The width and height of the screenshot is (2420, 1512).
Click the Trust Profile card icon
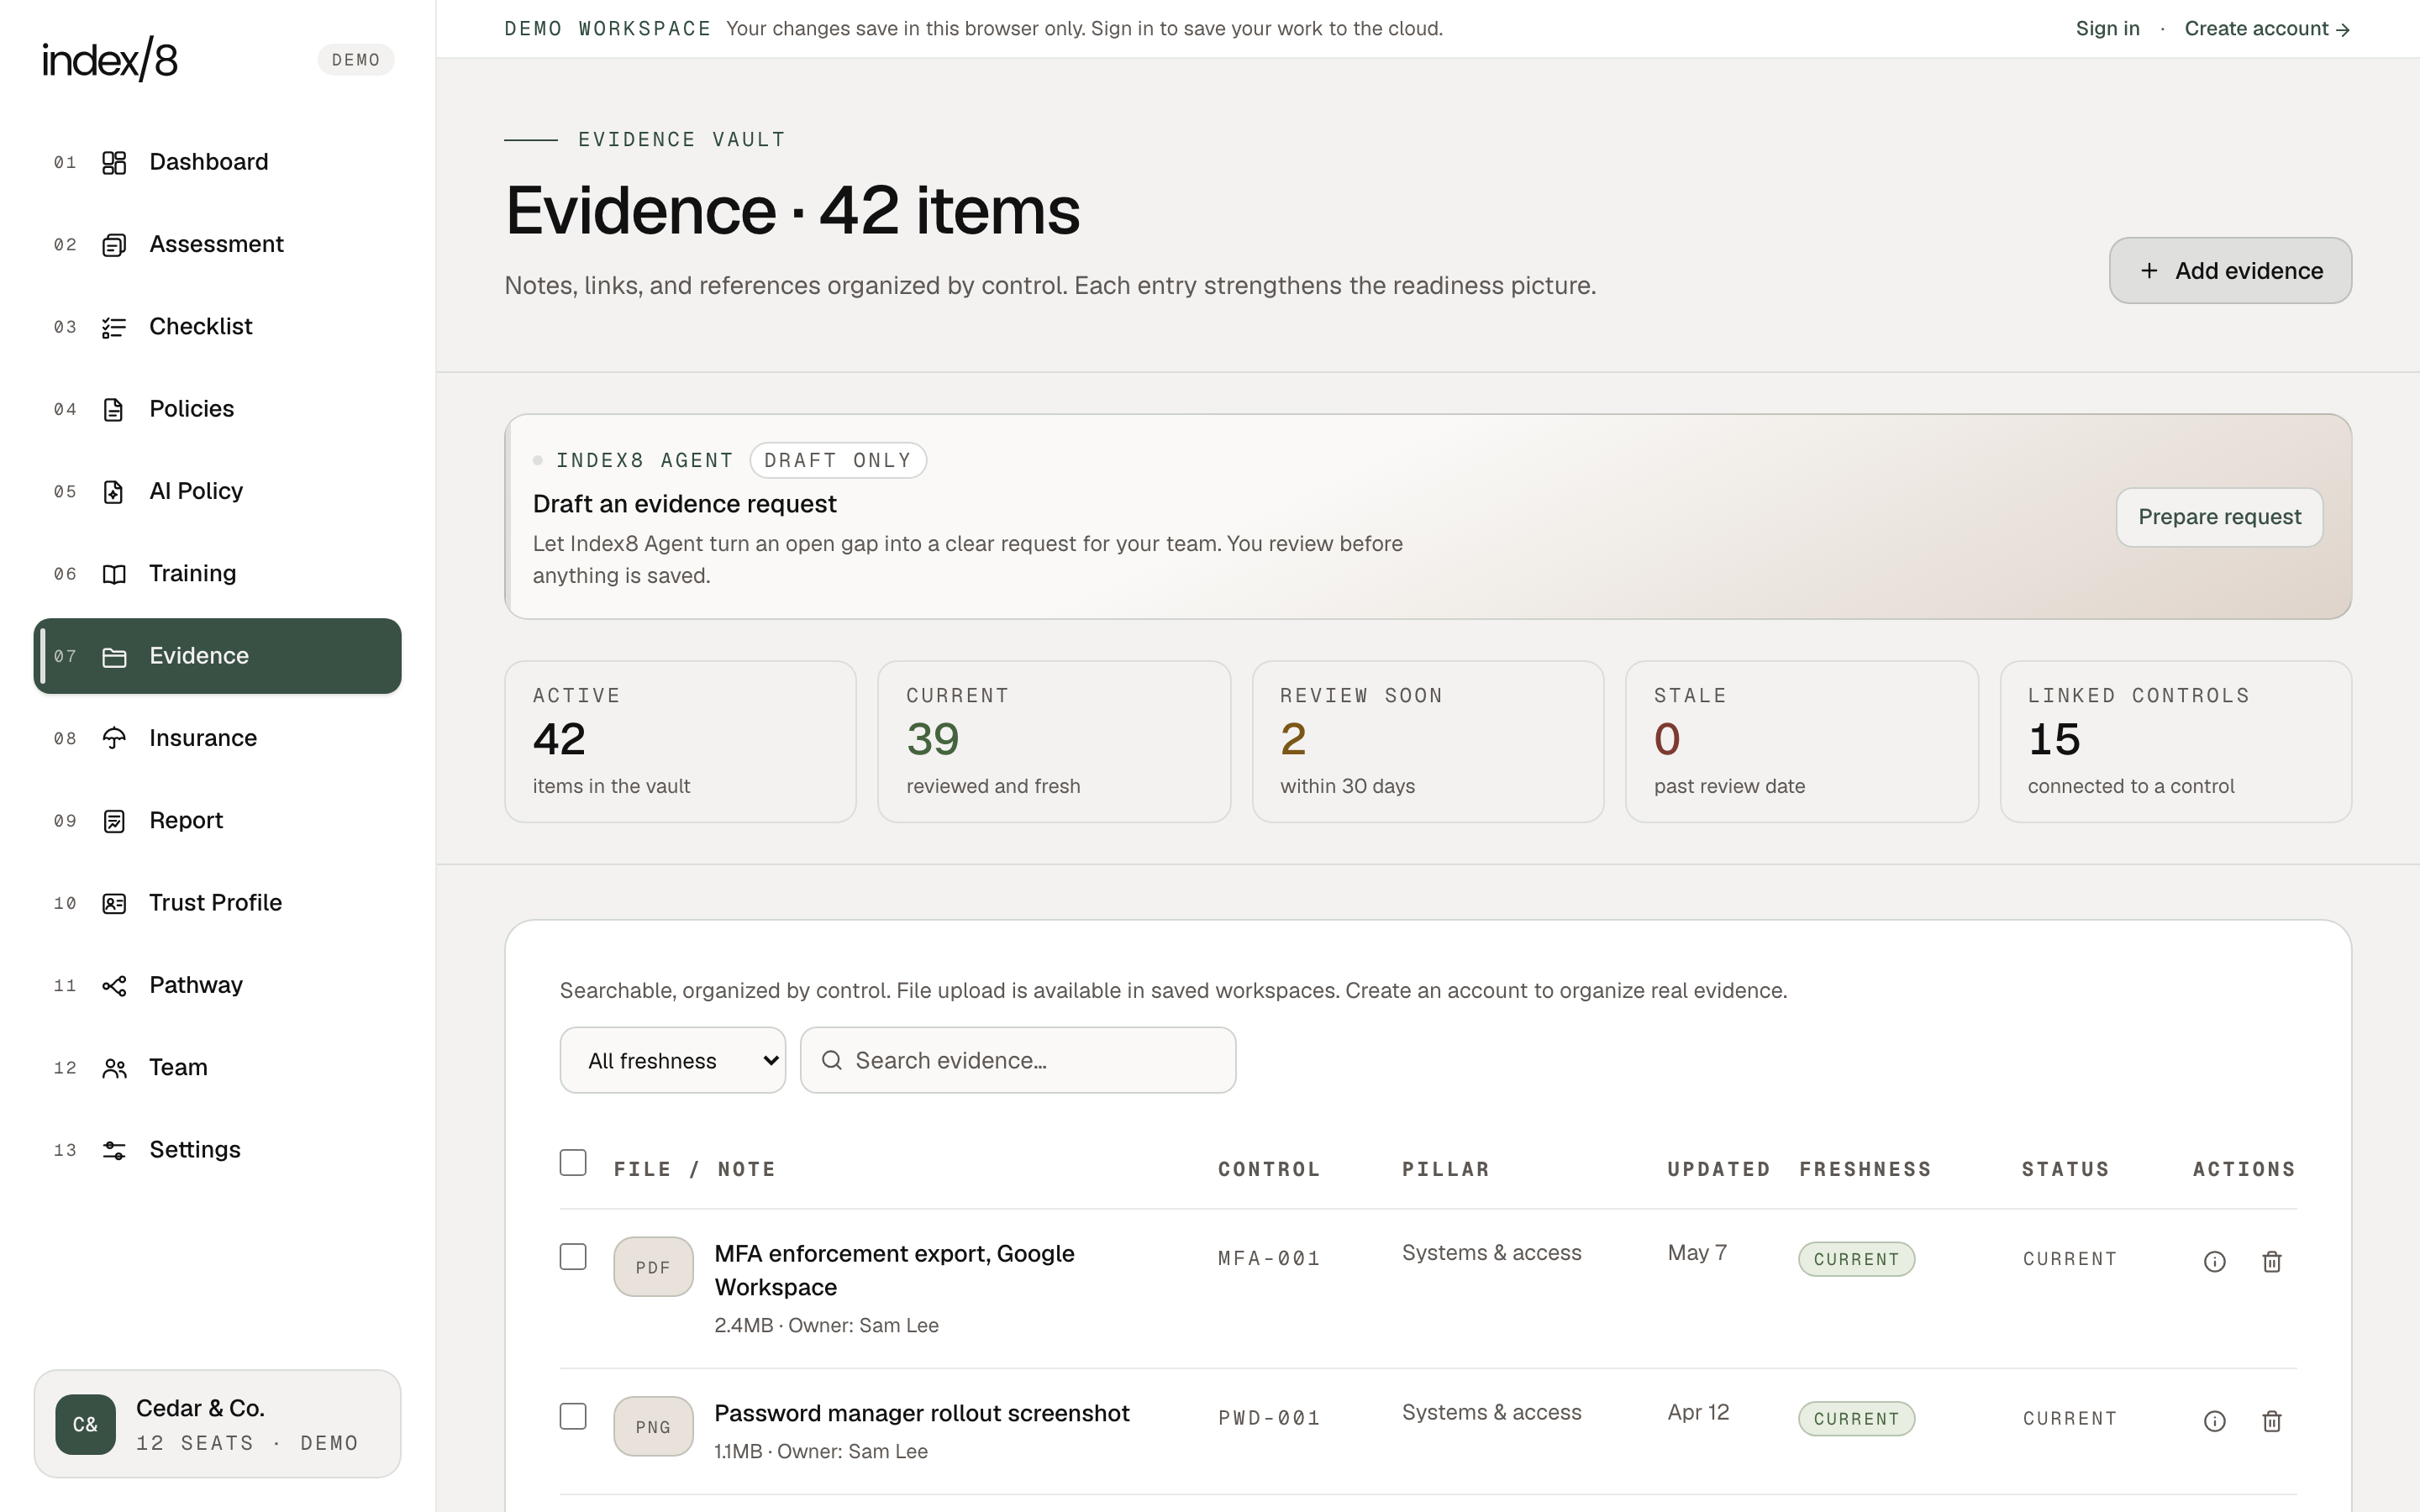point(114,903)
